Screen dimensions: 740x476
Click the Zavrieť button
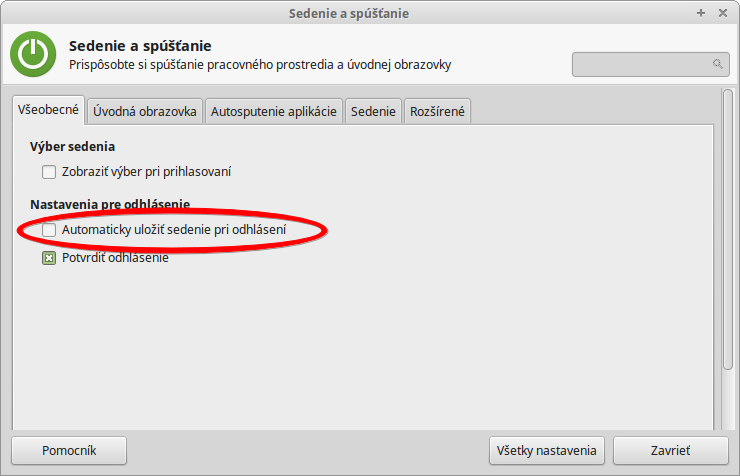(670, 451)
